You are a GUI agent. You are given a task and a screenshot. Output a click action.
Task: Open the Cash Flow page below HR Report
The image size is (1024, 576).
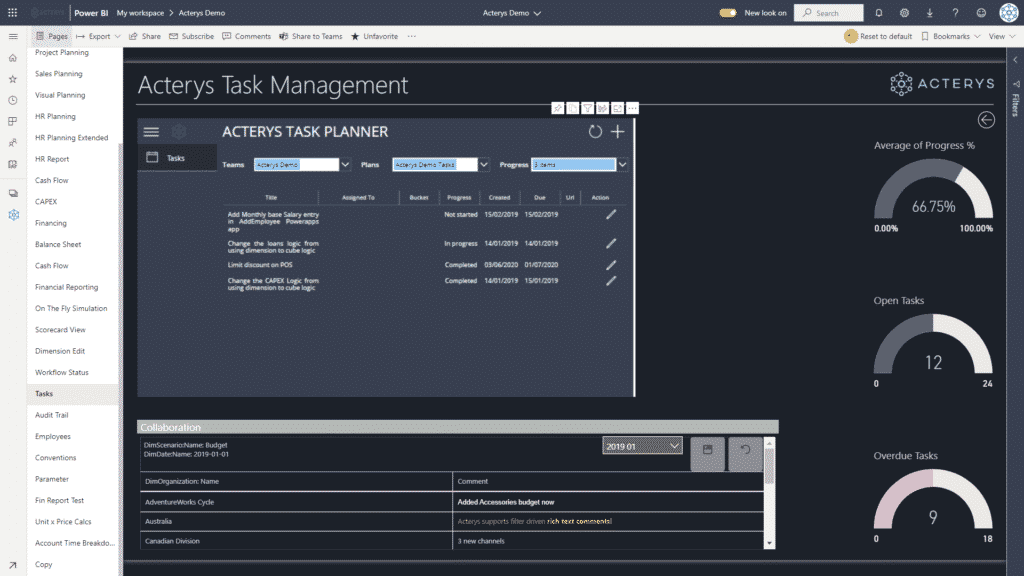click(x=52, y=180)
